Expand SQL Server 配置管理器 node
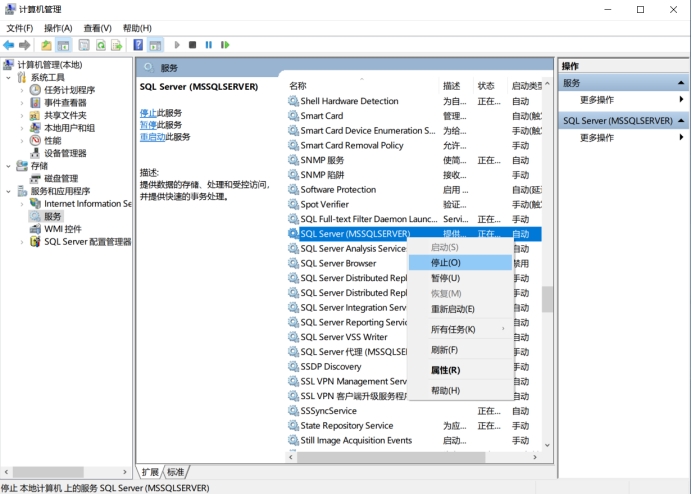This screenshot has height=494, width=692. tap(22, 241)
